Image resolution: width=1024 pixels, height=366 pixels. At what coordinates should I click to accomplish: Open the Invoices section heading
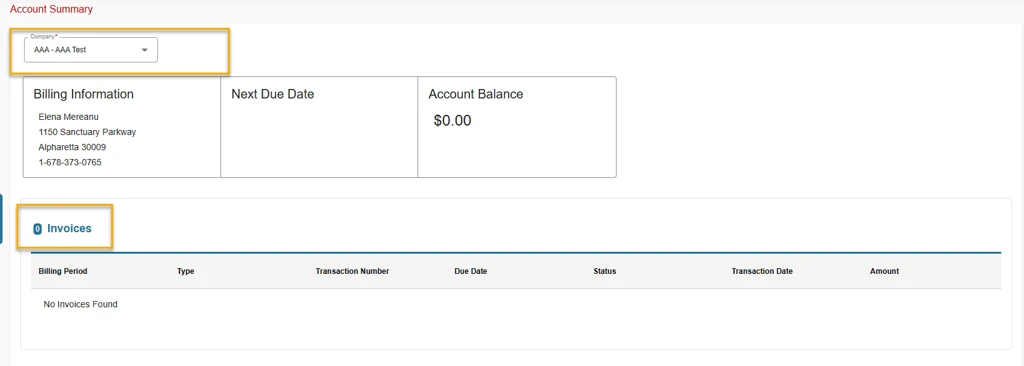tap(69, 229)
